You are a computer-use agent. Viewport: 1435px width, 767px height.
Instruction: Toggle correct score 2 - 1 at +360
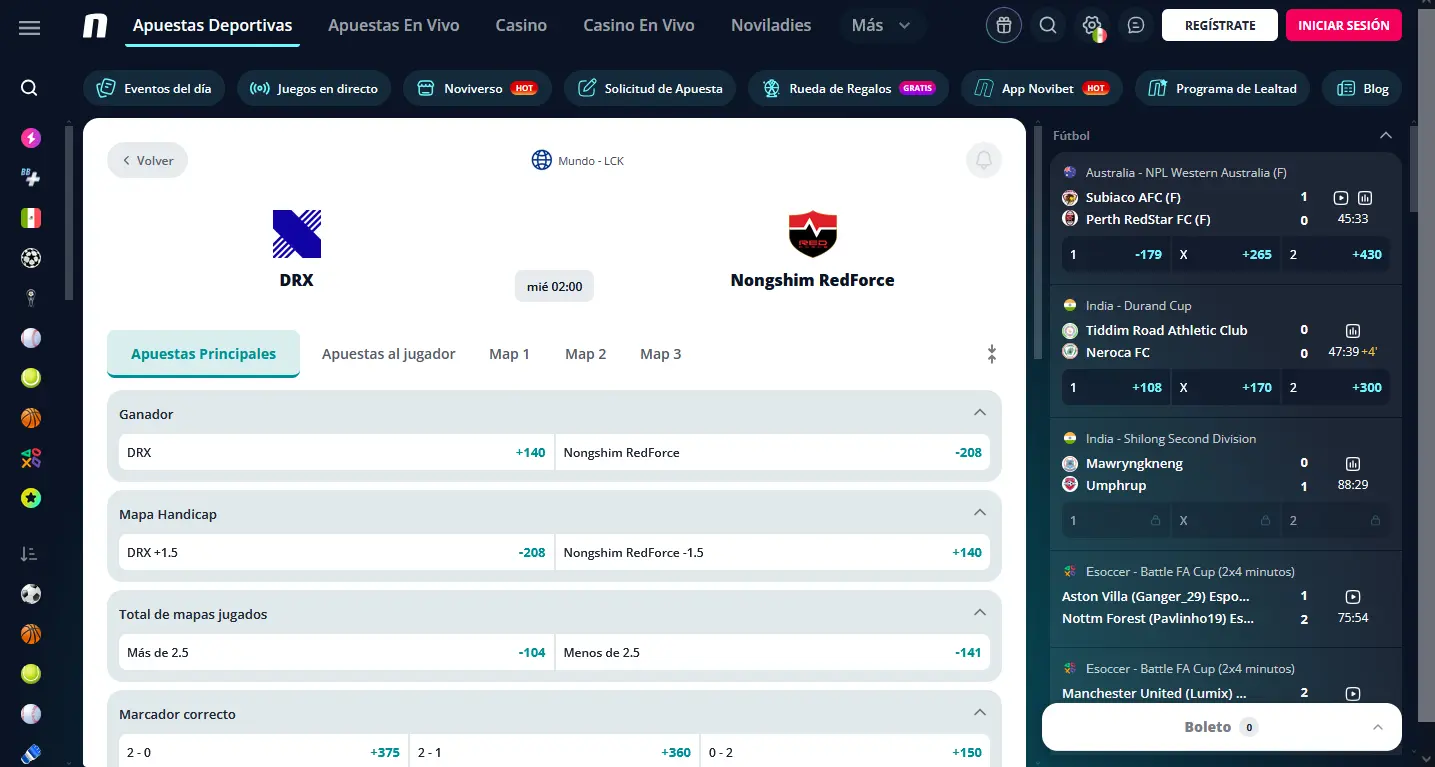point(554,751)
